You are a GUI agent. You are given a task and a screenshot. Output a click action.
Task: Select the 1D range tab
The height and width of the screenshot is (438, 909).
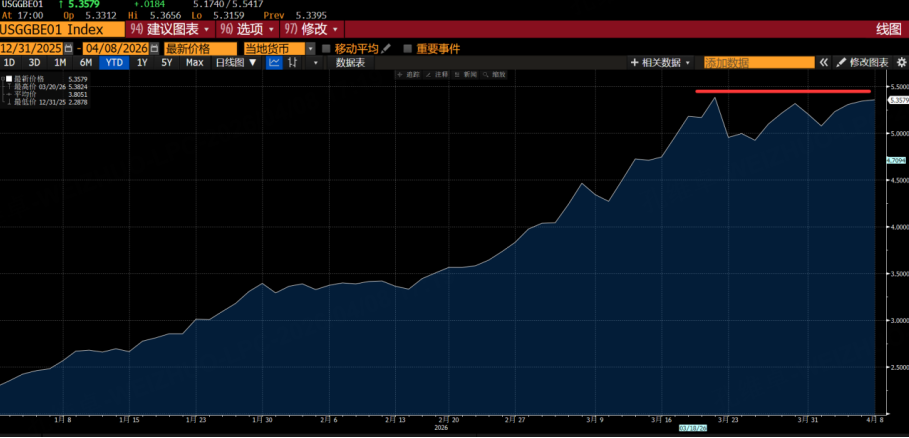(x=9, y=63)
